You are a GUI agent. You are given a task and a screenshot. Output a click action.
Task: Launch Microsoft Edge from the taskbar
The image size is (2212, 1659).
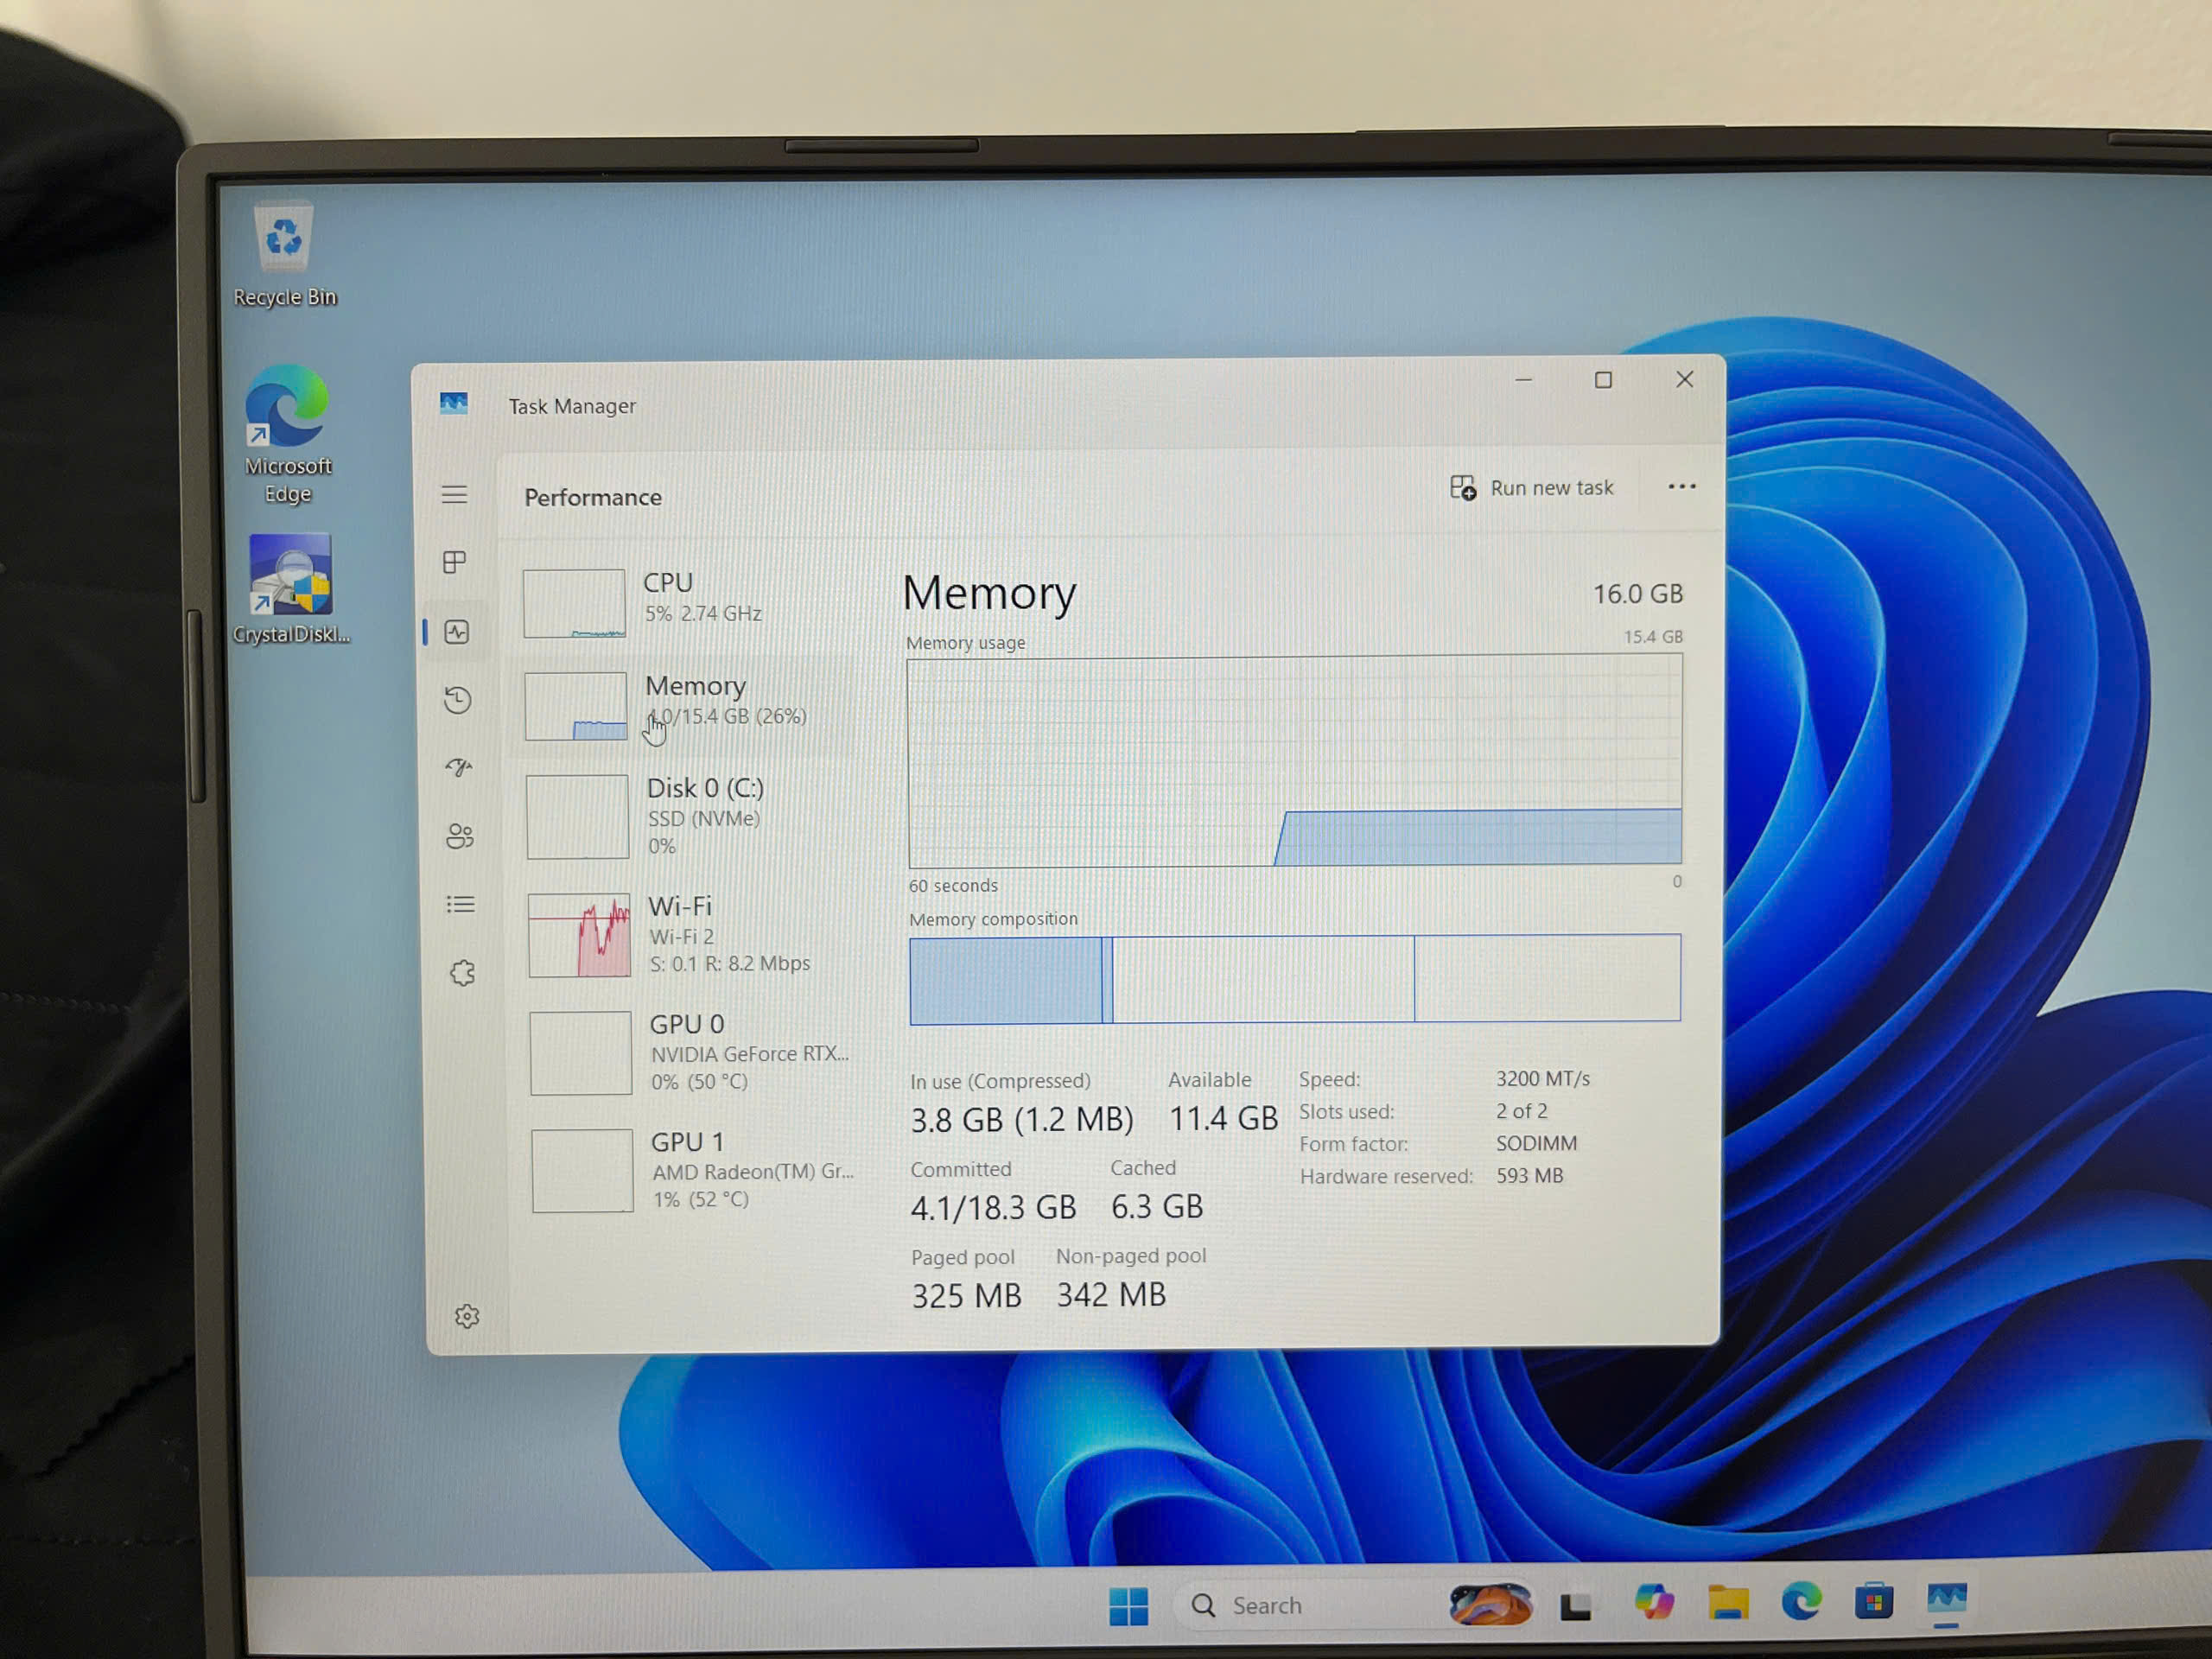coord(1801,1601)
